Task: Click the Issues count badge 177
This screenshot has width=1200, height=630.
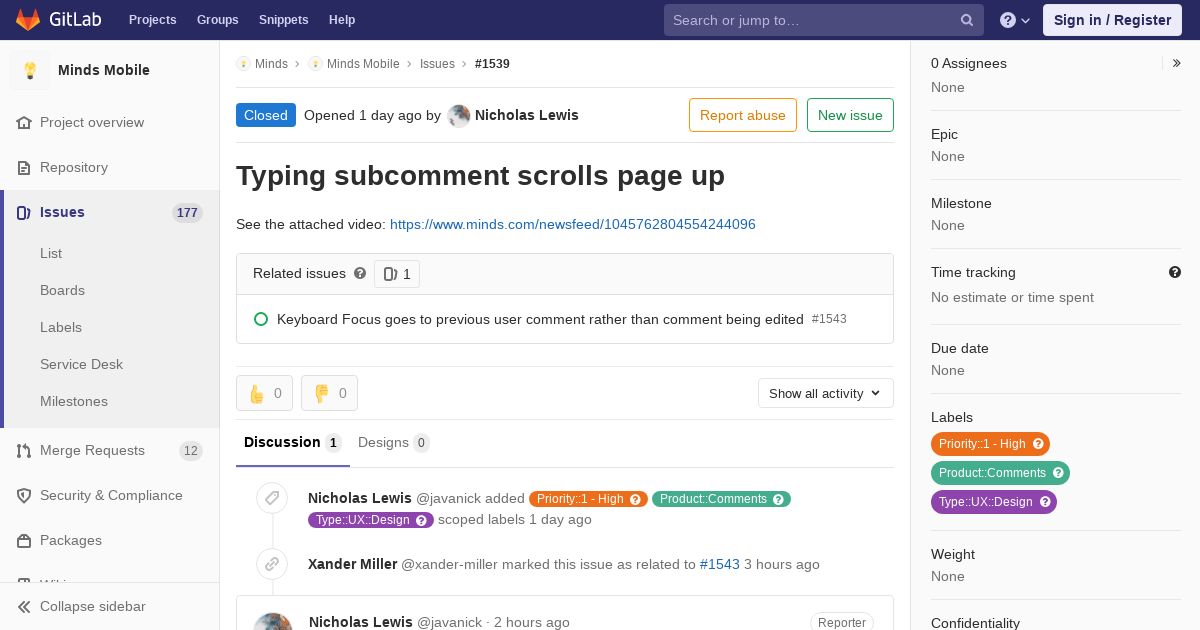Action: [187, 213]
